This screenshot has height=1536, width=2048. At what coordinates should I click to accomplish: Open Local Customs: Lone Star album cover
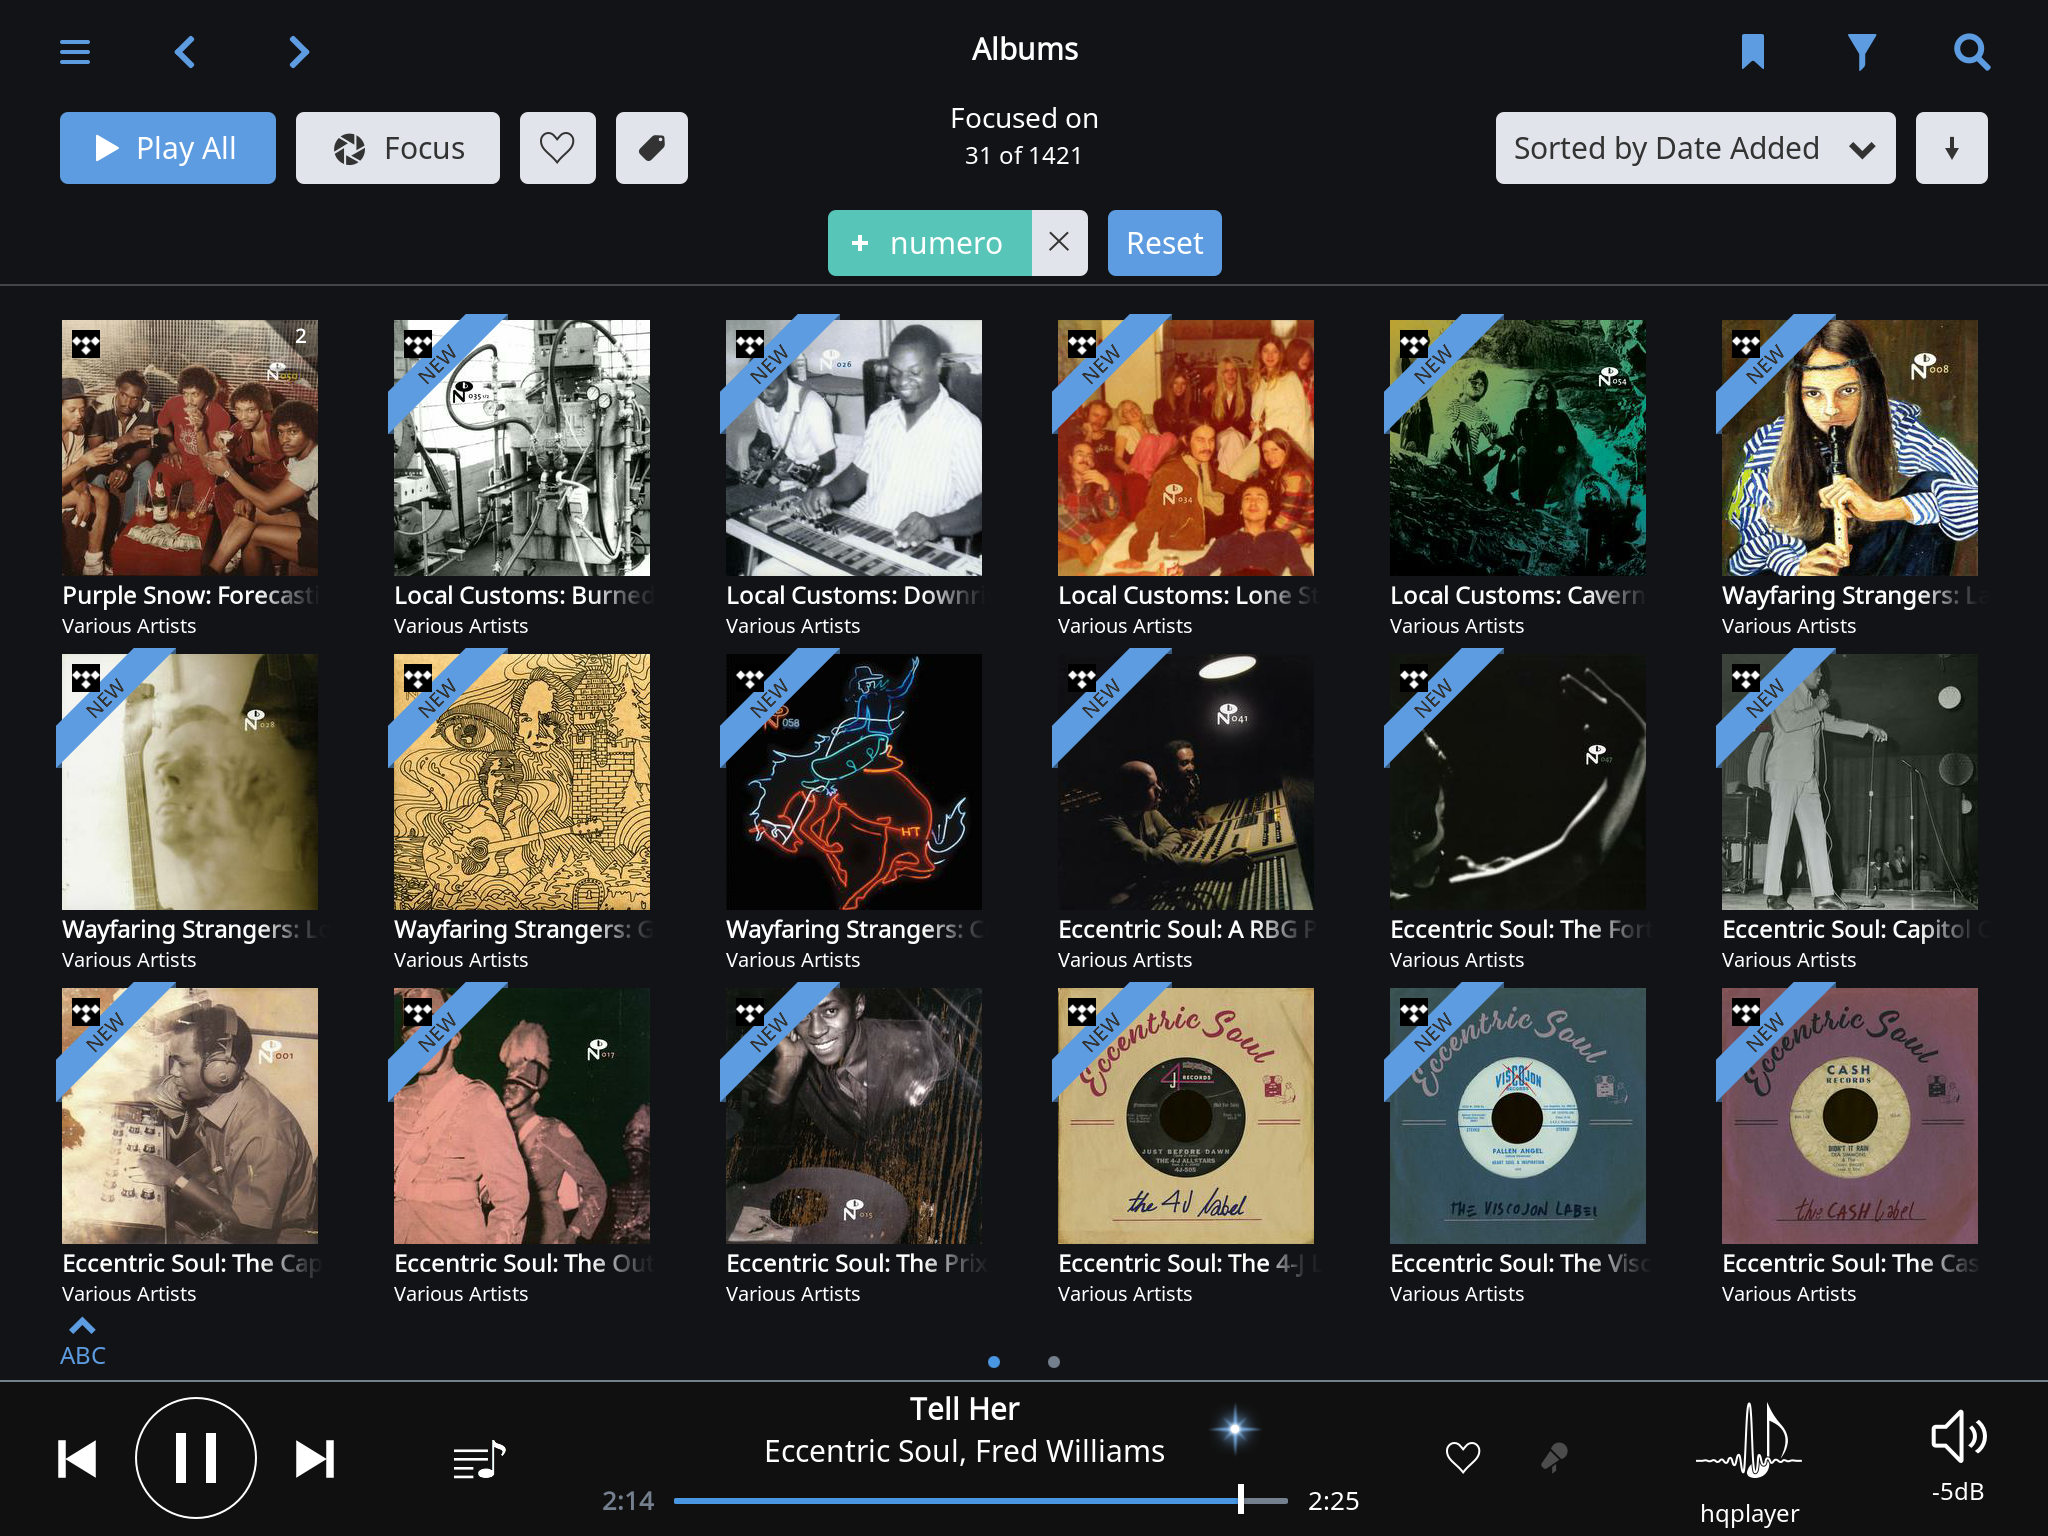pyautogui.click(x=1186, y=448)
